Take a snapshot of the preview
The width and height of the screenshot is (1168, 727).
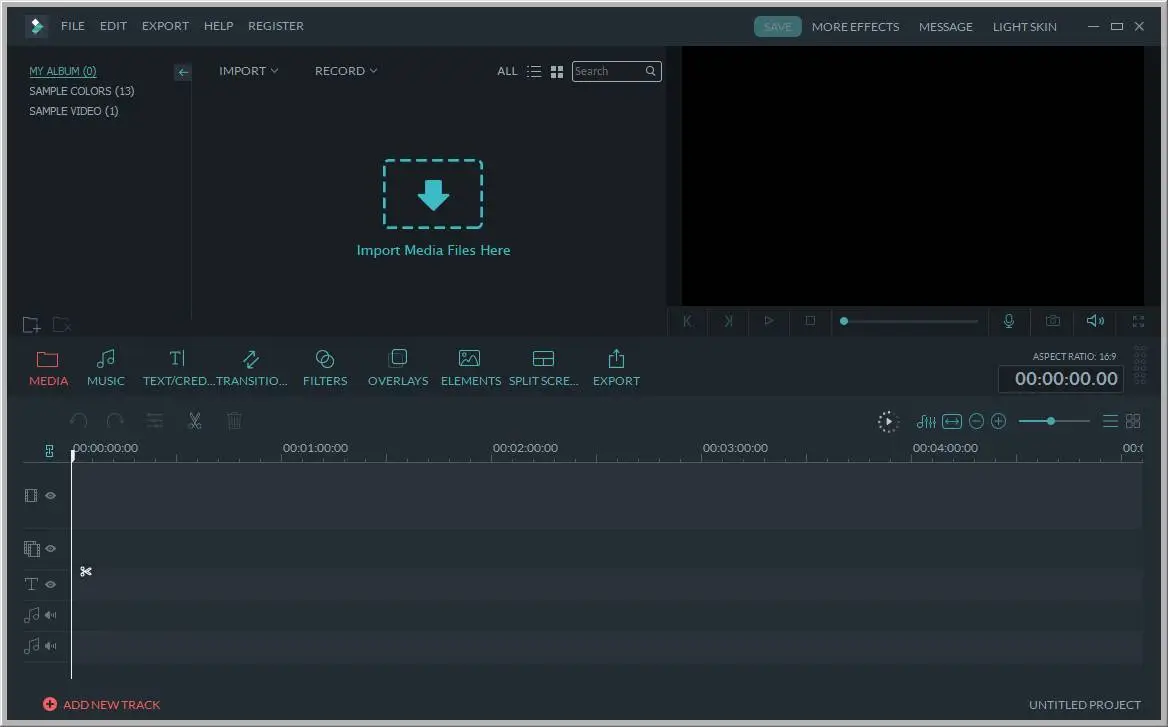click(x=1053, y=321)
